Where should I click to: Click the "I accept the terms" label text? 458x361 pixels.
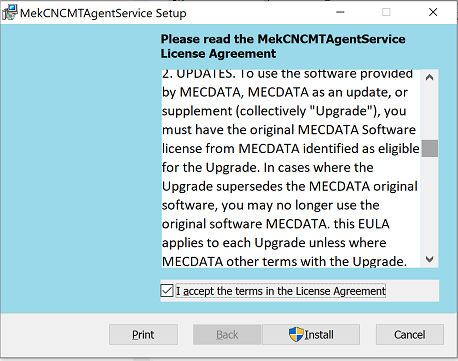tap(281, 291)
